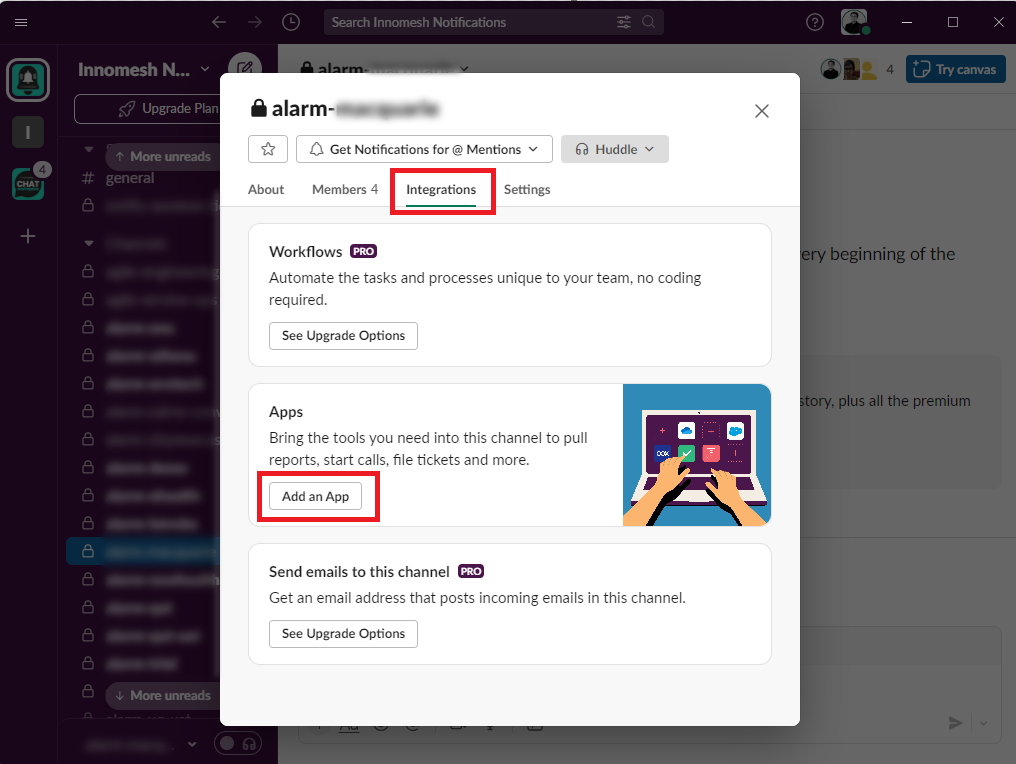Screen dimensions: 1016x764
Task: Open the hamburger menu in the title bar
Action: (21, 22)
